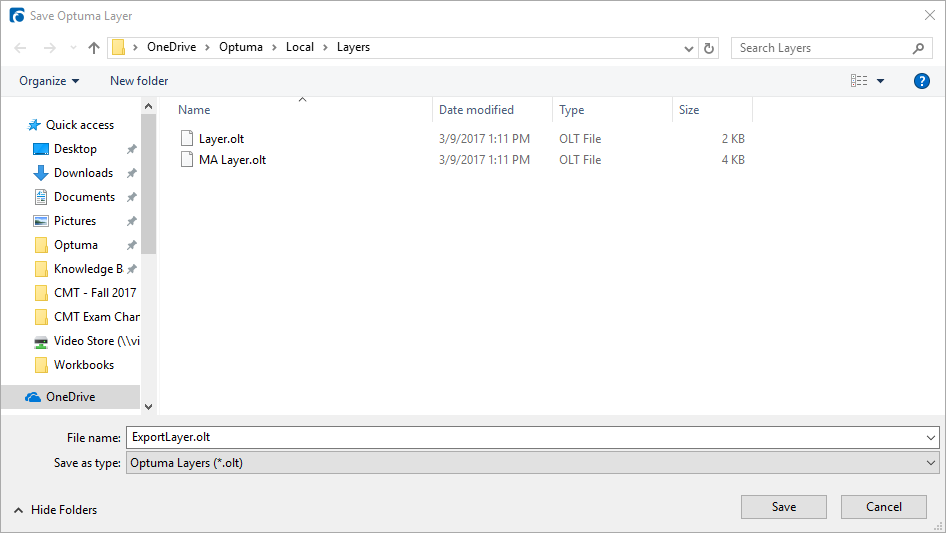Screen dimensions: 946x533
Task: Sort files by Date modified column
Action: click(476, 110)
